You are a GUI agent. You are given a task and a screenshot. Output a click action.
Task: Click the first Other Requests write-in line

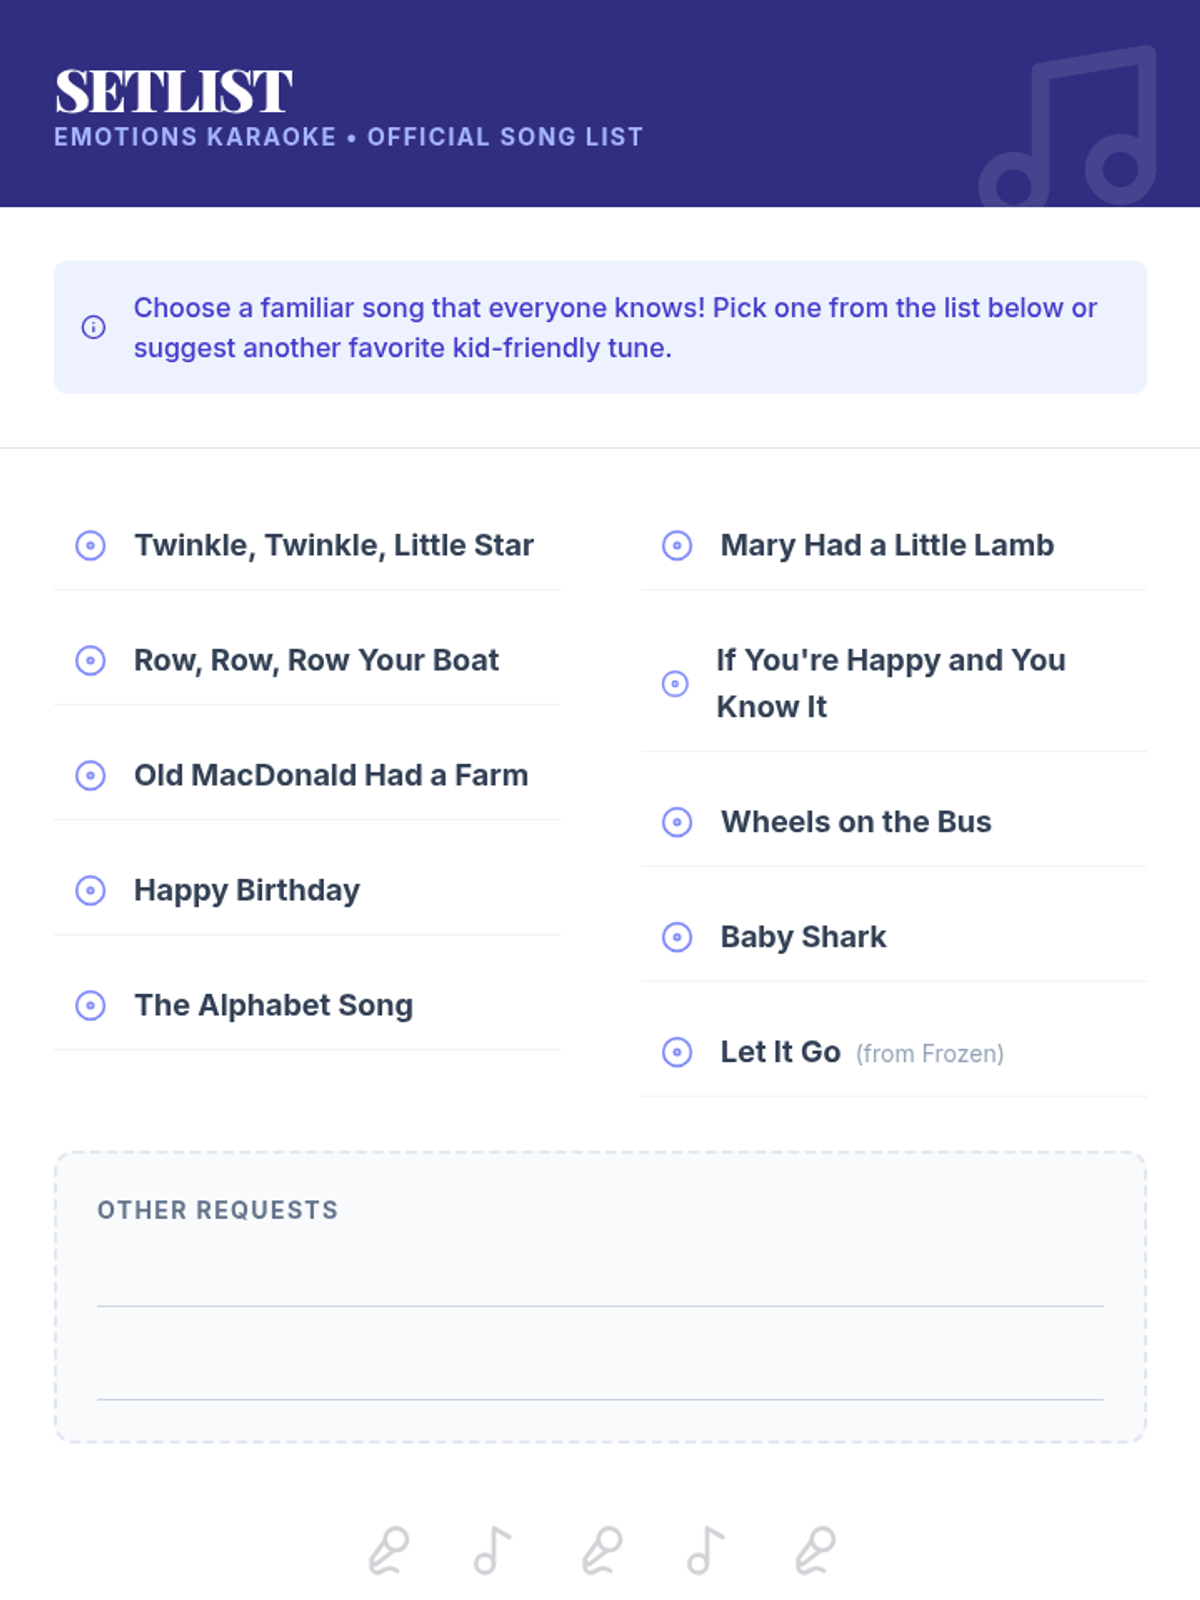coord(600,1305)
